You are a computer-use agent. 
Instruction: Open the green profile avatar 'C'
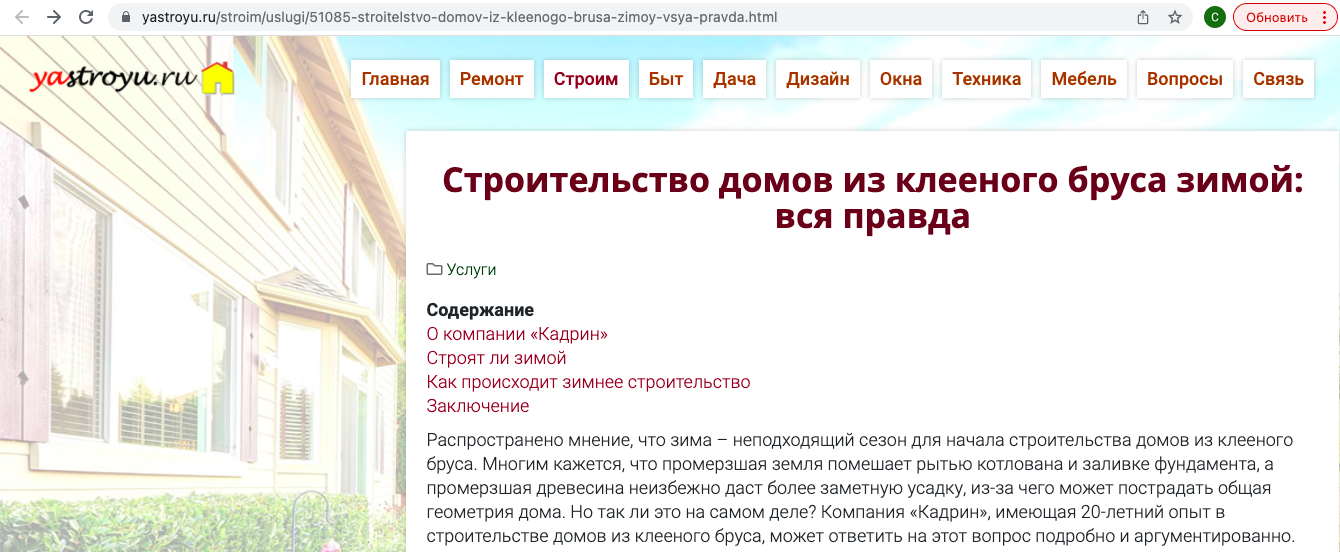coord(1215,17)
